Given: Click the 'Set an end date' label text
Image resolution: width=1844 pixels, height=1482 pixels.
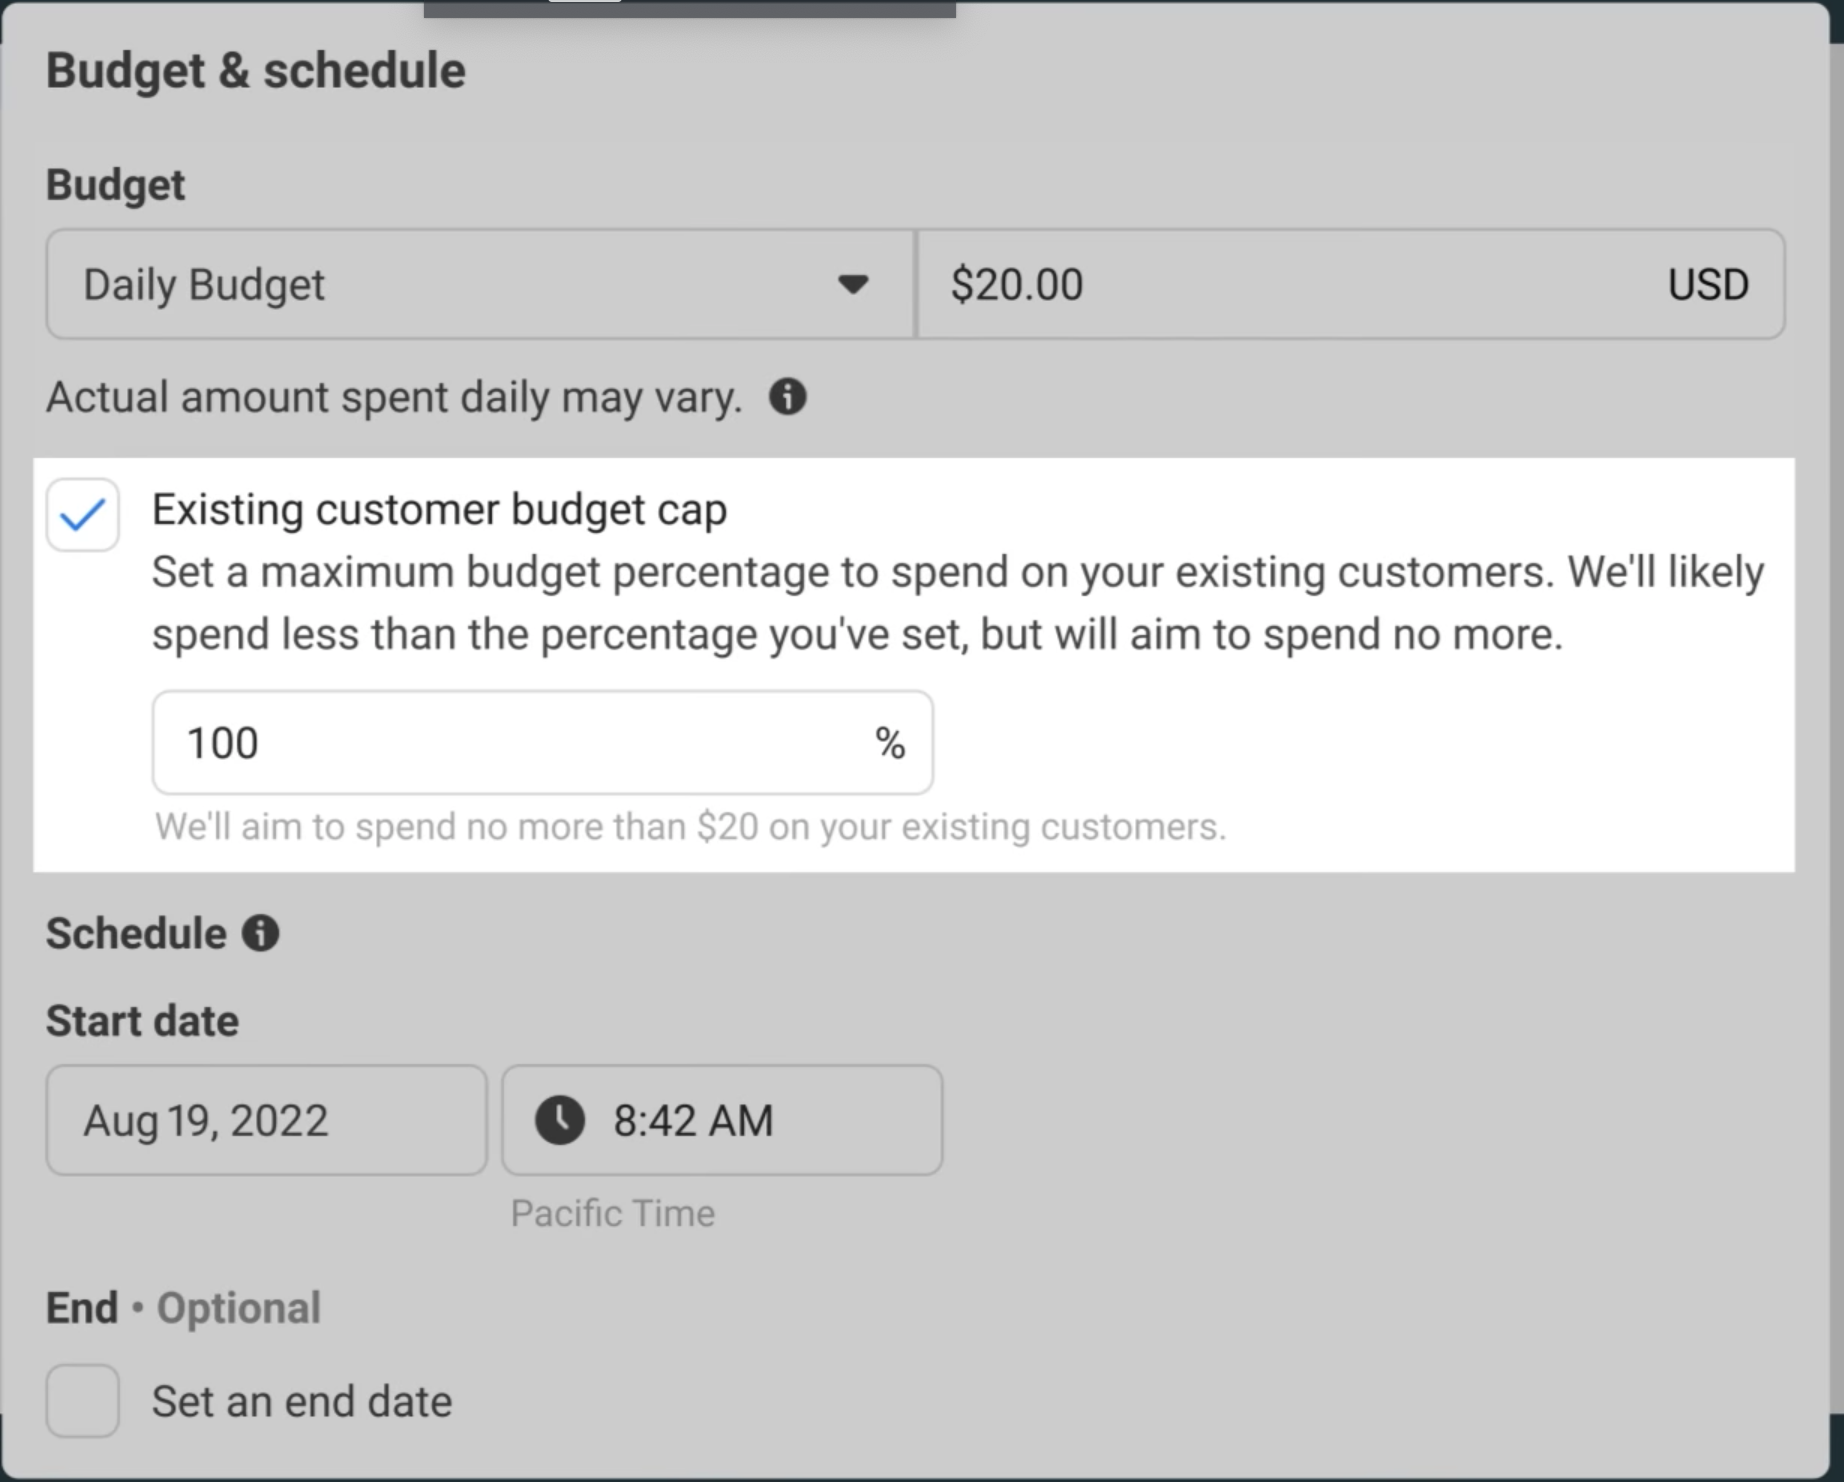Looking at the screenshot, I should point(301,1401).
